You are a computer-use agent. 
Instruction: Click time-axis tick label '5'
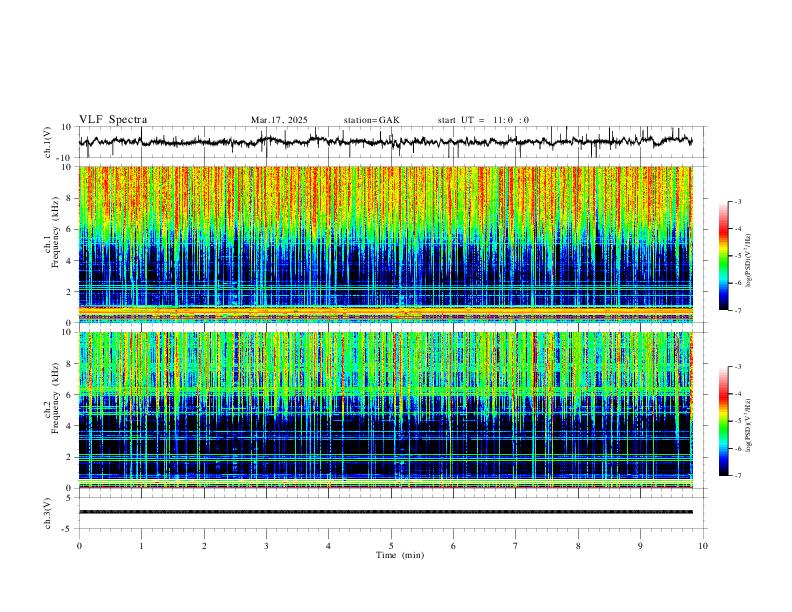coord(391,546)
